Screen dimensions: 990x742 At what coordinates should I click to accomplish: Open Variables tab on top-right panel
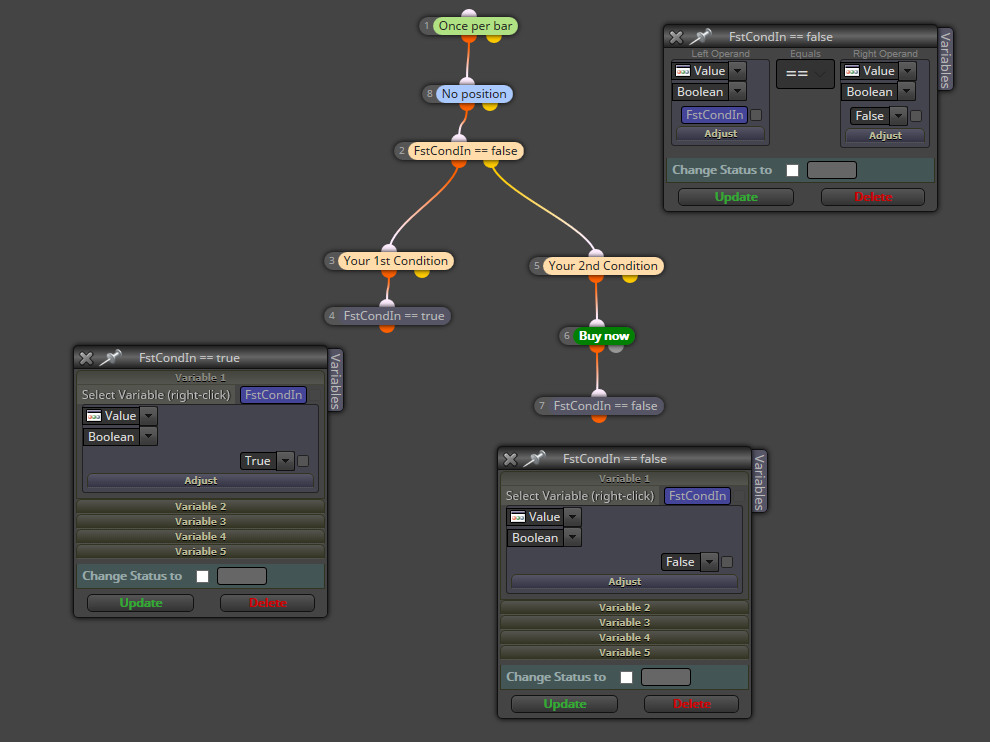(945, 60)
